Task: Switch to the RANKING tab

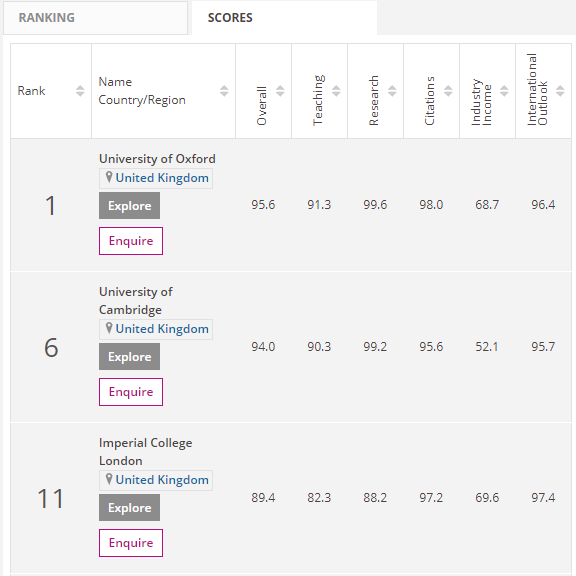Action: click(96, 18)
